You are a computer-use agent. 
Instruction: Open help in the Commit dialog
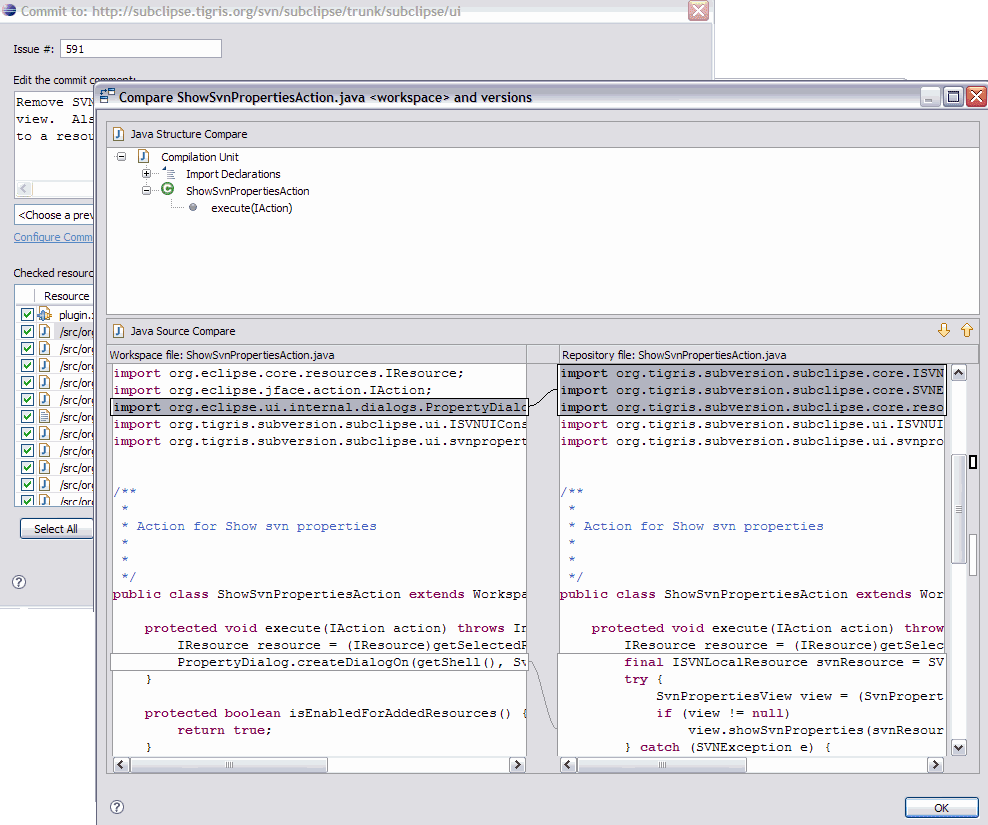19,582
